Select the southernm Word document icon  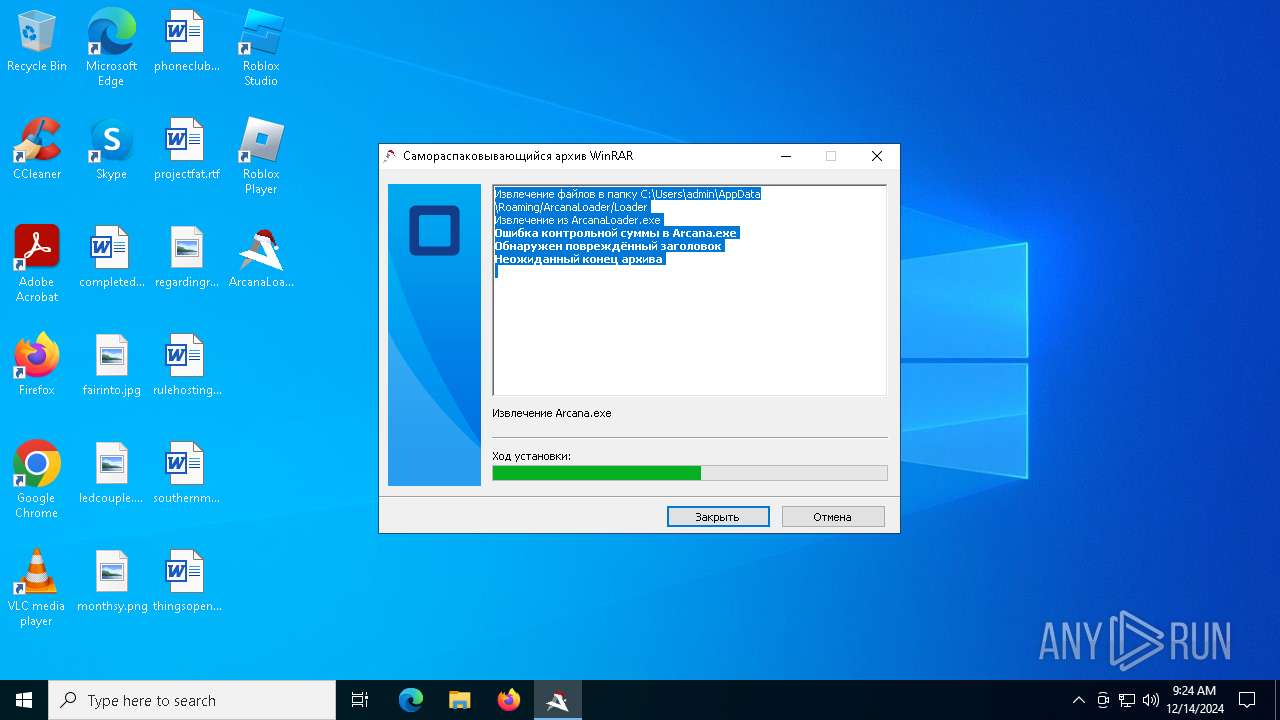[x=186, y=472]
